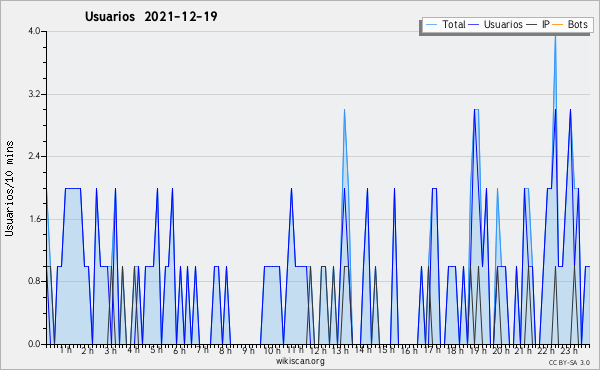Click the 0.8 y-axis value

point(34,282)
